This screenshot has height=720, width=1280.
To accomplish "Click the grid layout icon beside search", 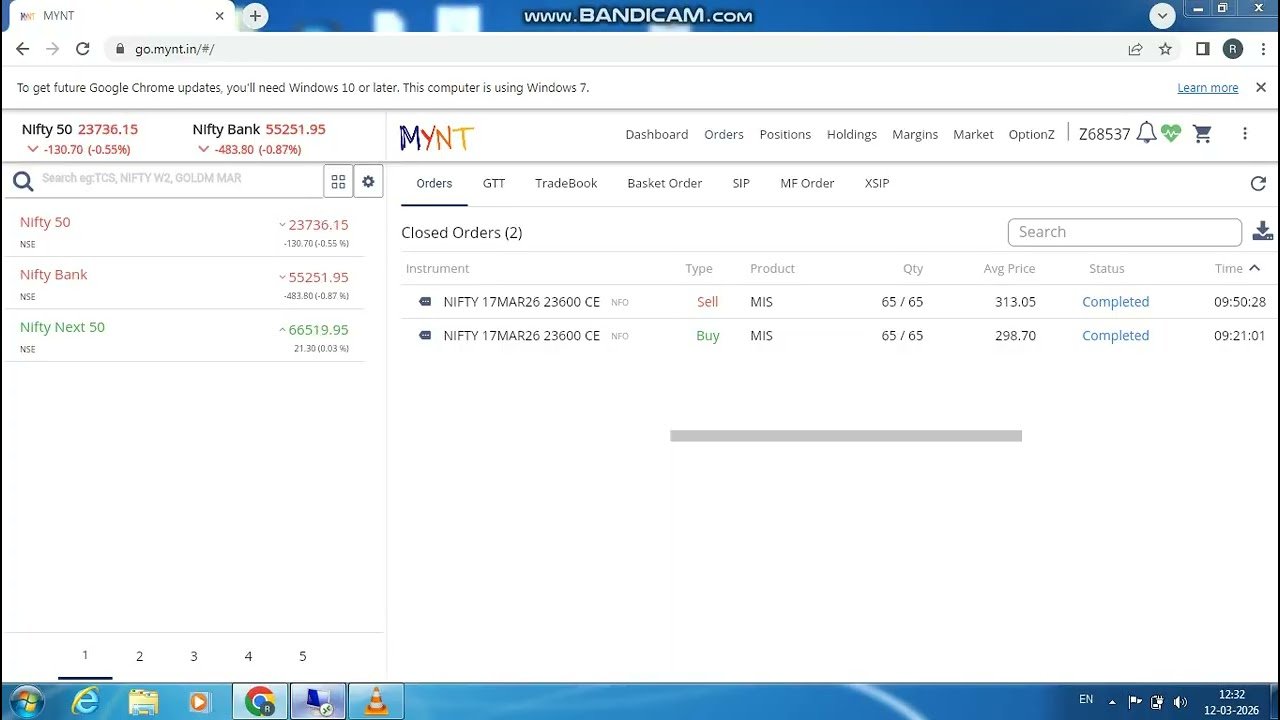I will [x=338, y=181].
